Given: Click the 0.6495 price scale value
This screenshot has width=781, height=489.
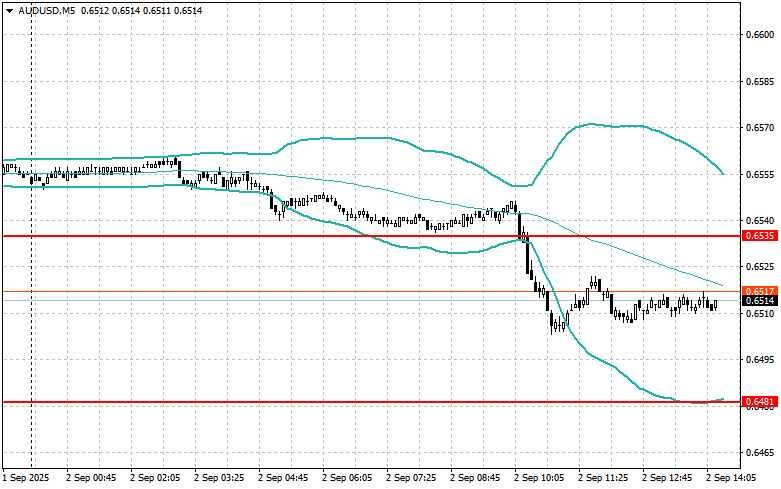Looking at the screenshot, I should 760,360.
